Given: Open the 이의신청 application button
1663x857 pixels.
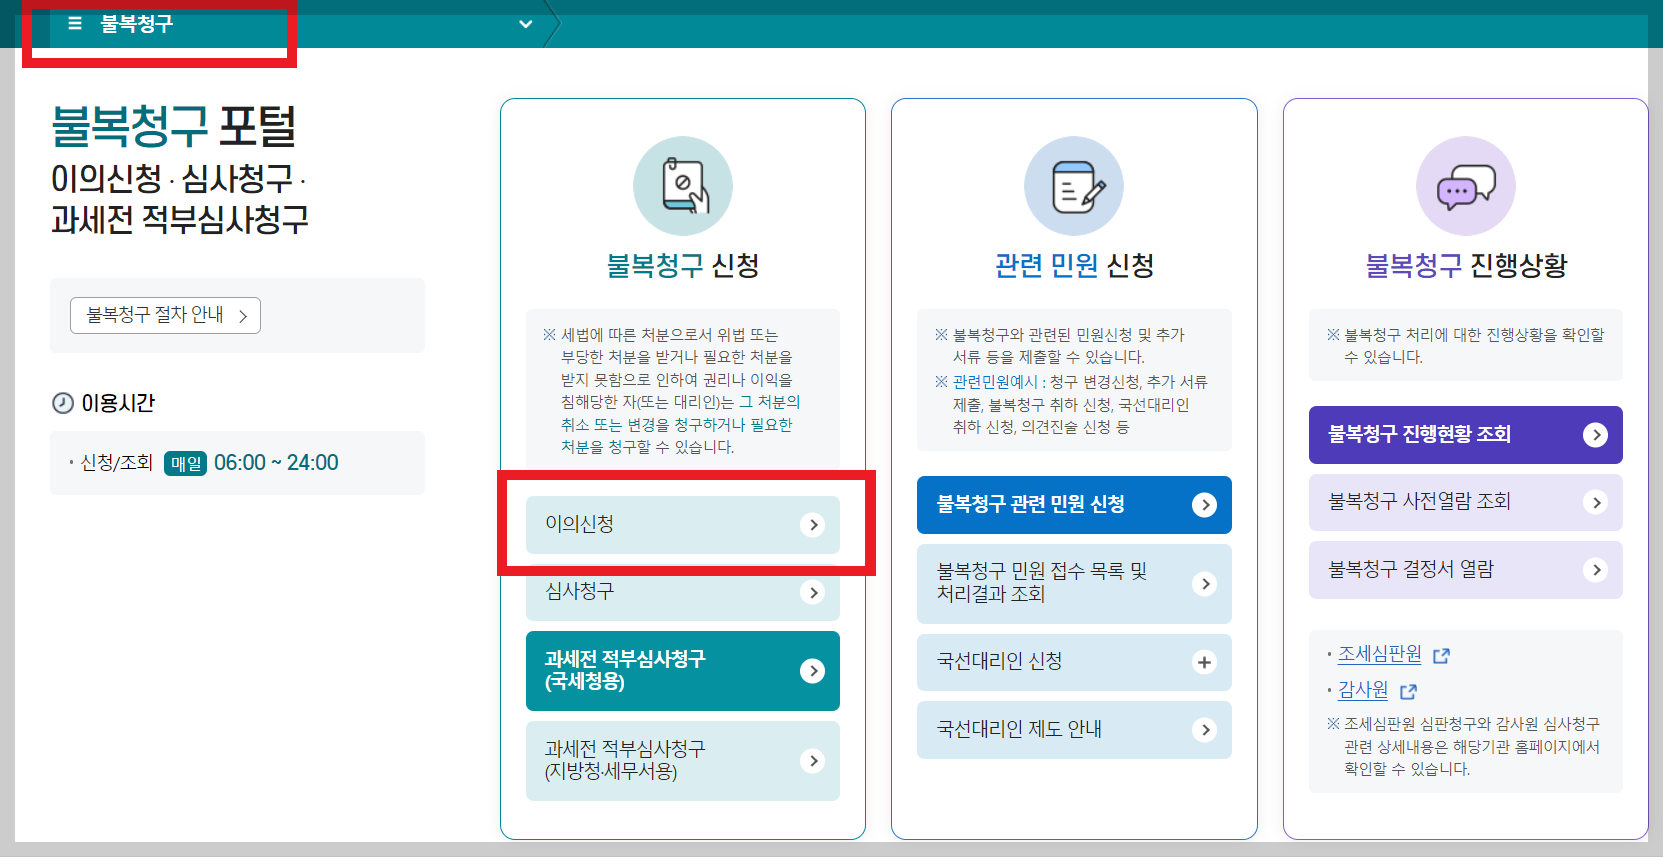Looking at the screenshot, I should pyautogui.click(x=683, y=525).
